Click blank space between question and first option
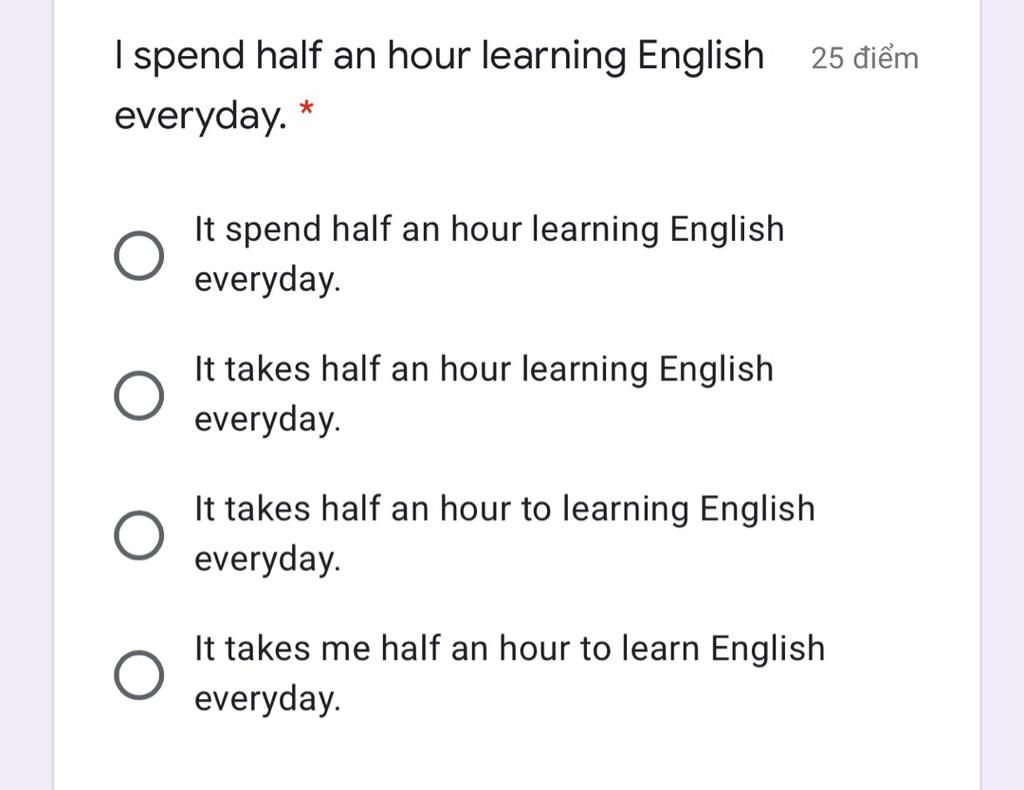 coord(500,170)
